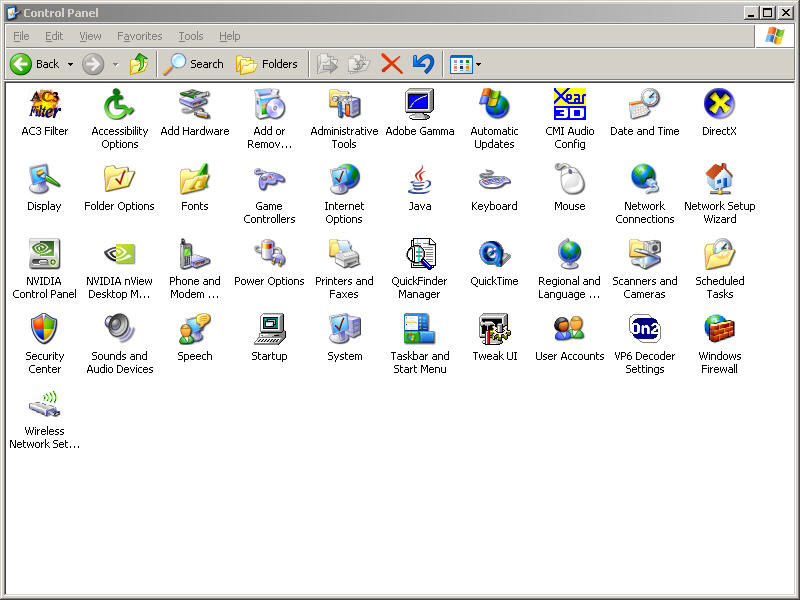Screen dimensions: 800x600
Task: Open Scanners and Cameras
Action: [x=644, y=269]
